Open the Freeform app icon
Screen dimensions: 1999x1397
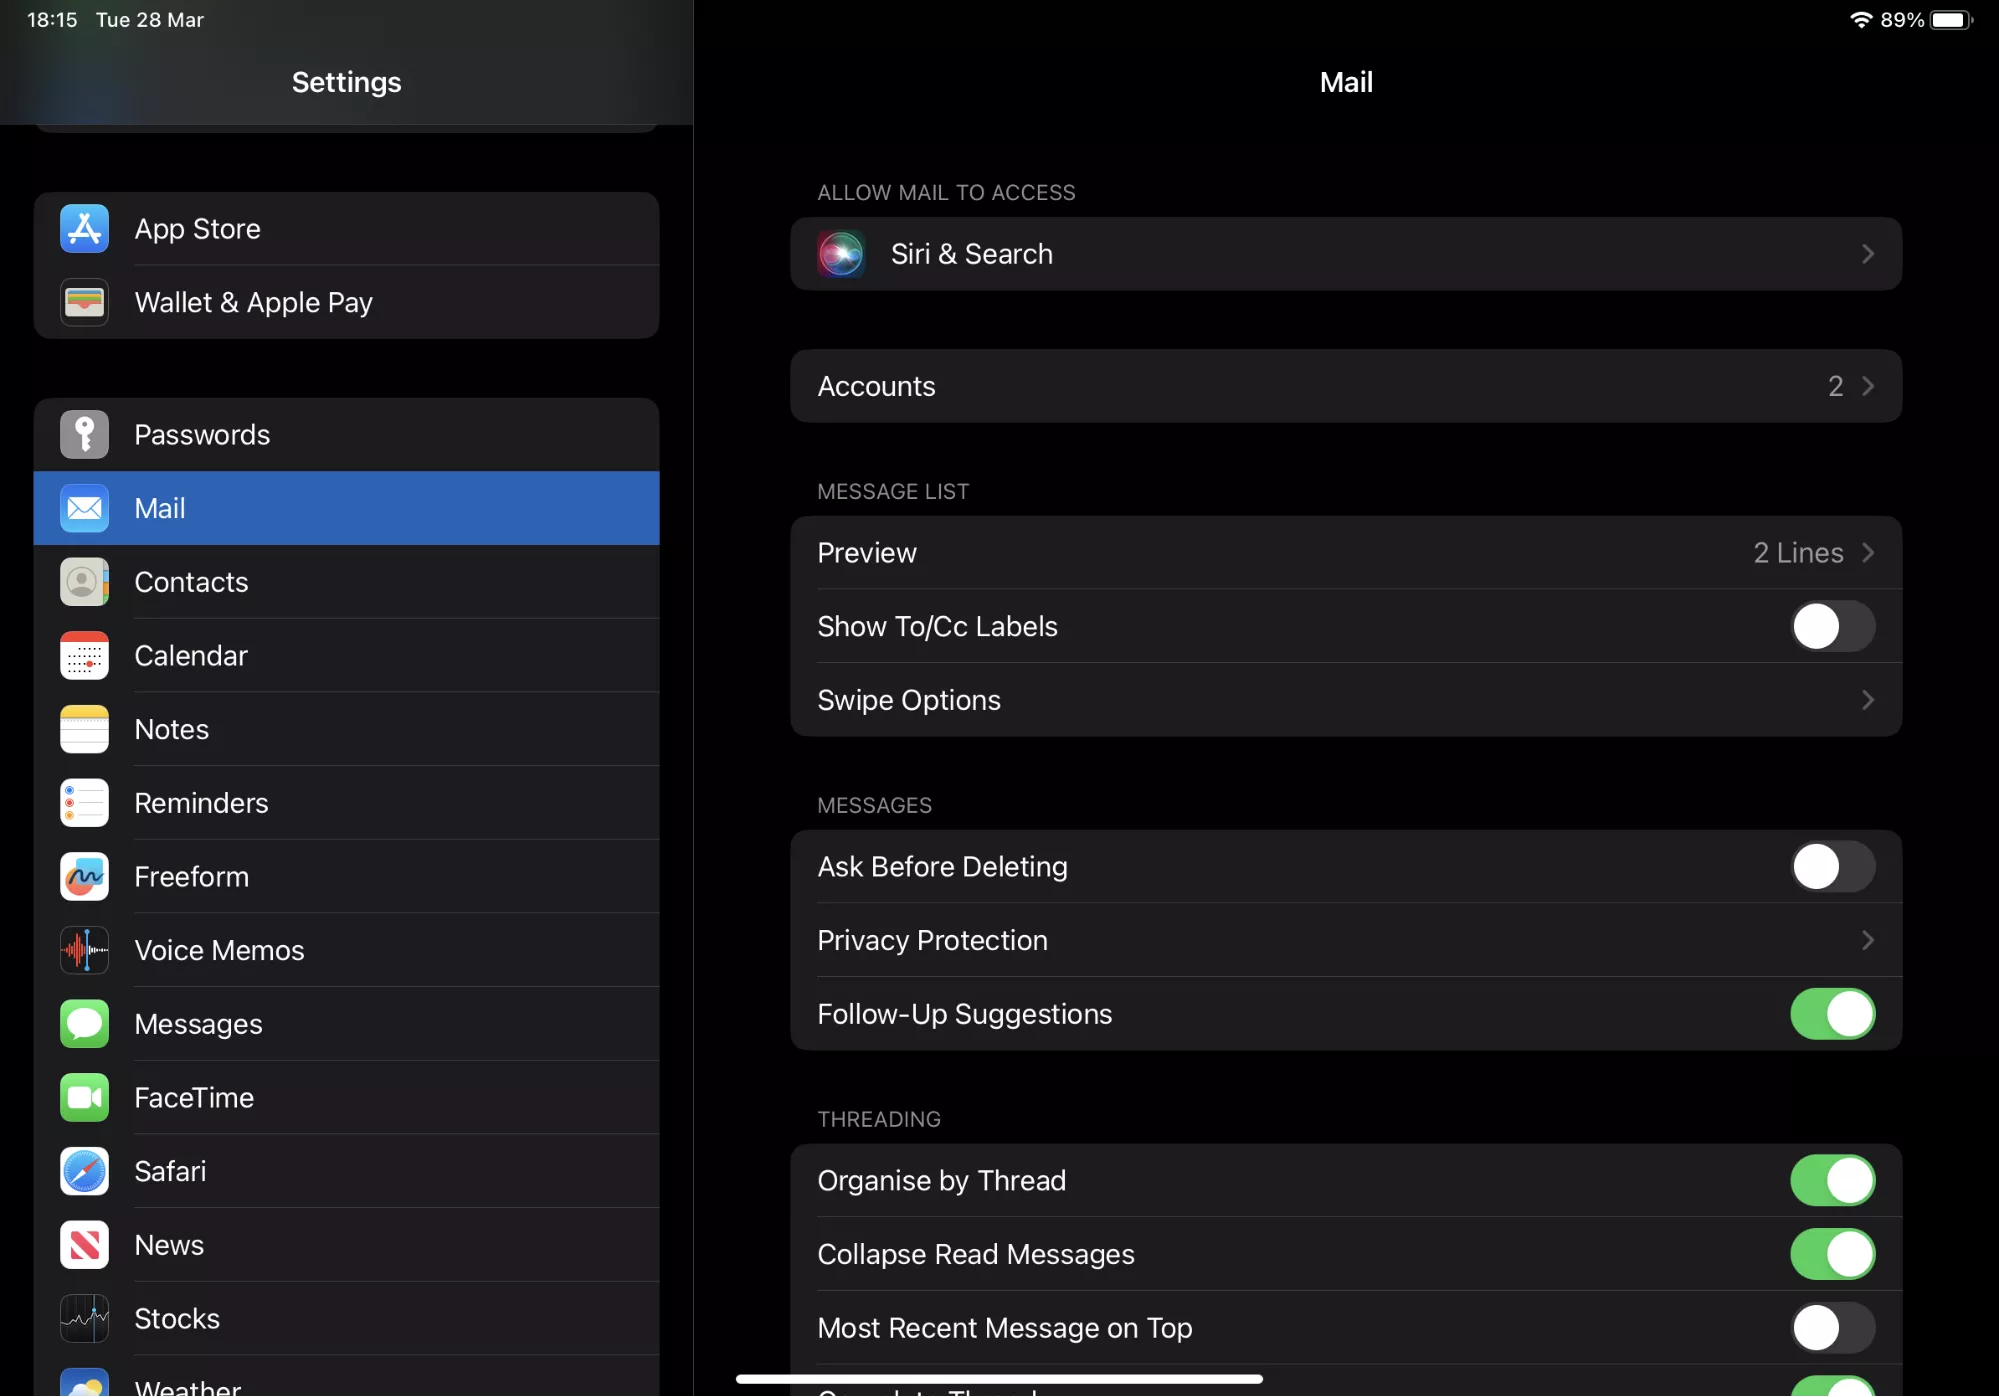pyautogui.click(x=84, y=877)
